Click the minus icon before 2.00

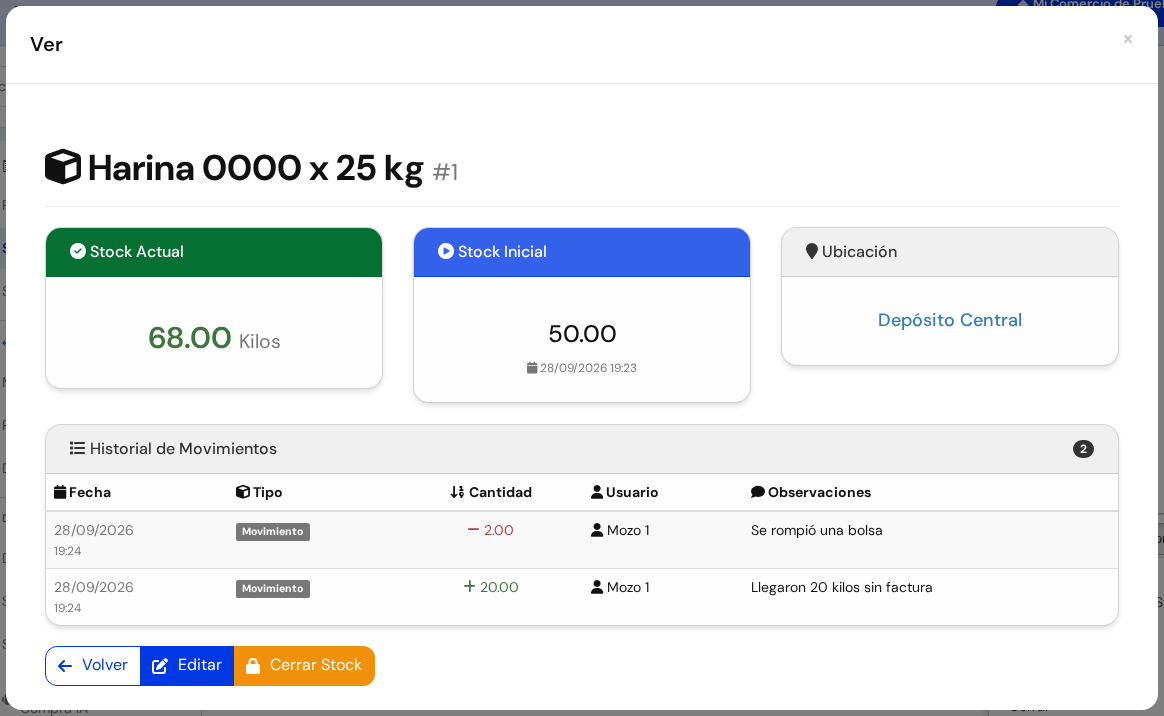tap(473, 530)
